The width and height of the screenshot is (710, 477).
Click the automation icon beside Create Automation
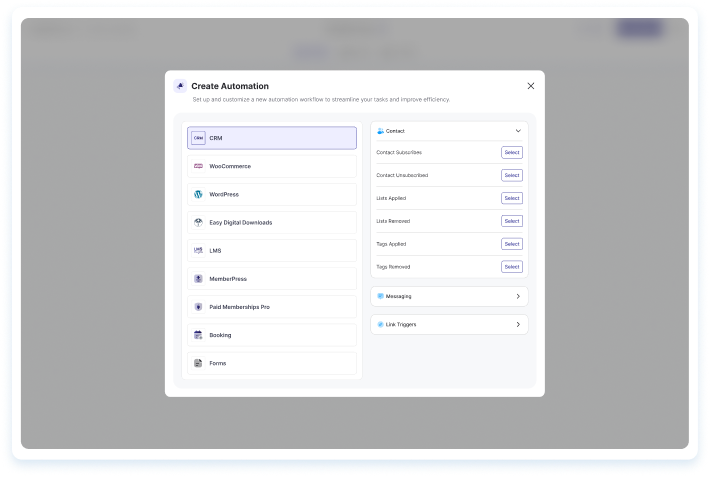click(x=180, y=86)
